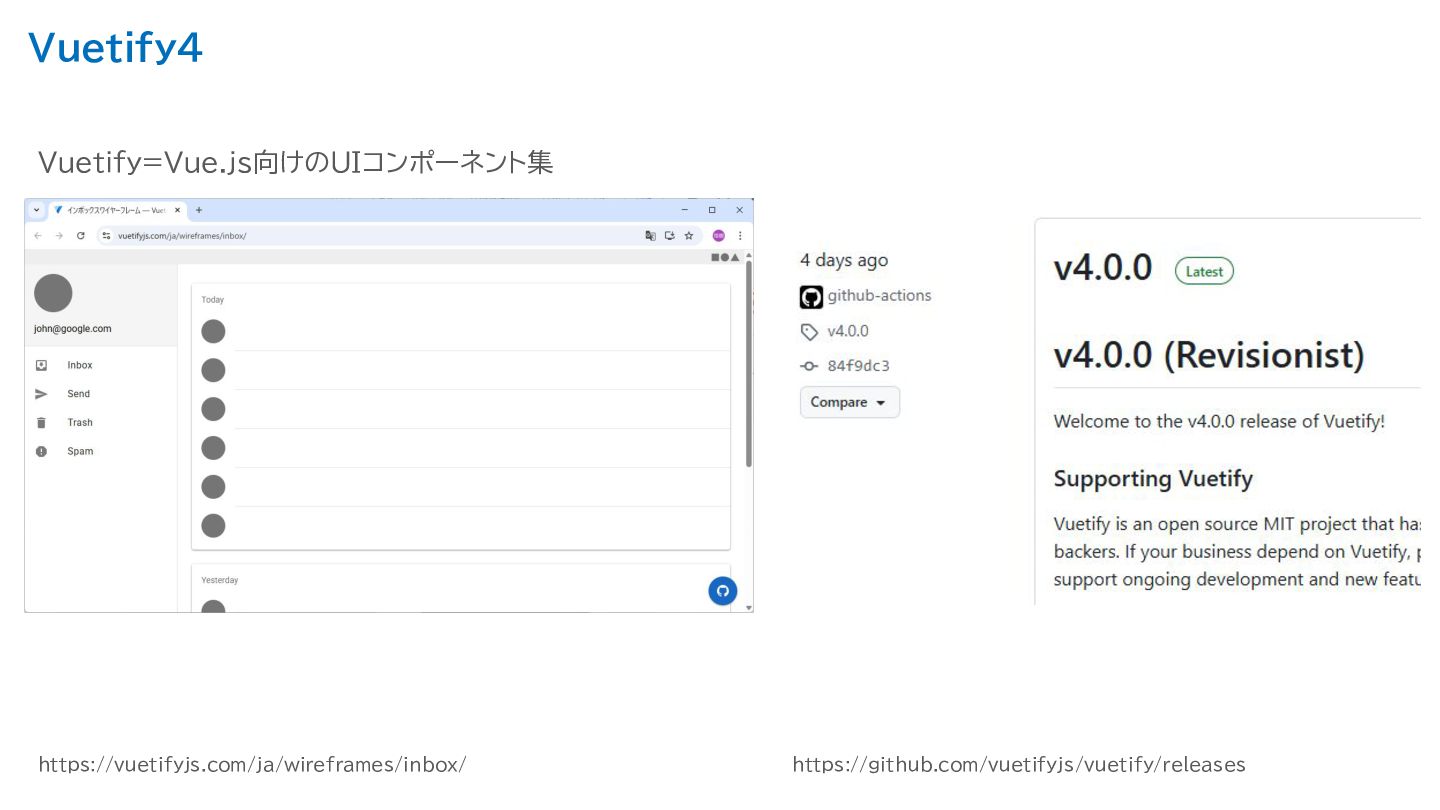Open the v4.0.0 release title link
Viewport: 1440px width, 810px height.
pos(1103,268)
